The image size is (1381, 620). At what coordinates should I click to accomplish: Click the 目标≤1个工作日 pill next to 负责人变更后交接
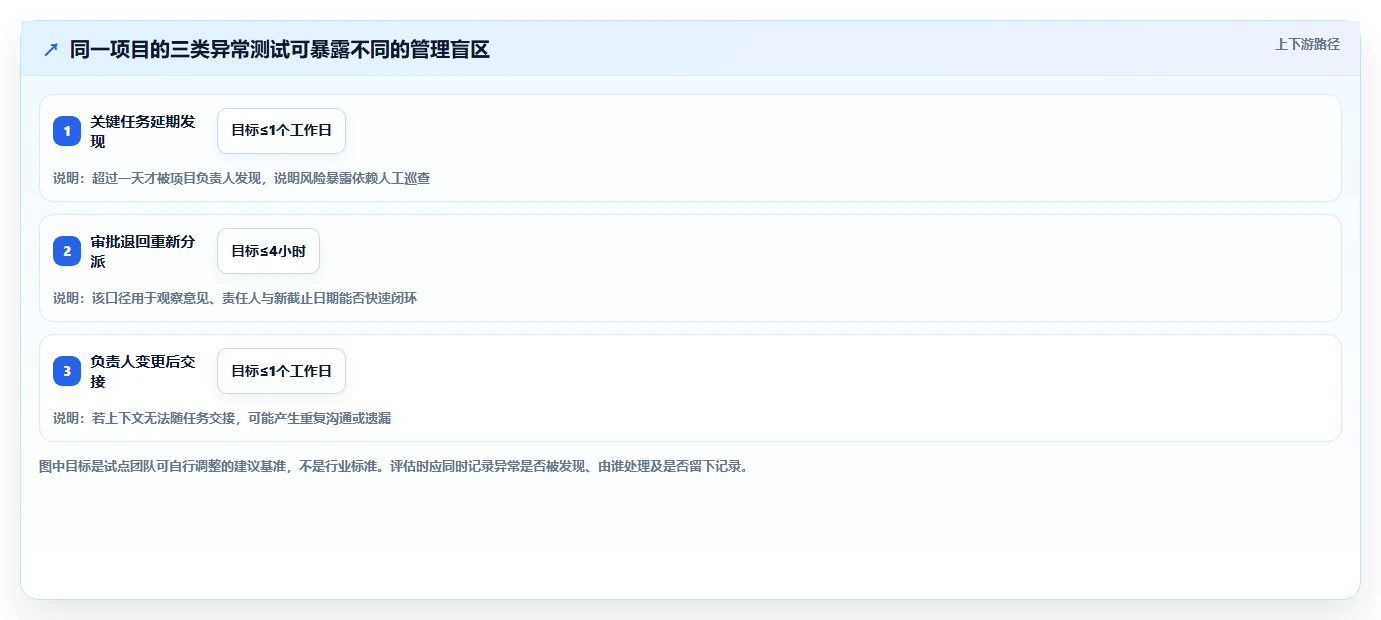281,371
